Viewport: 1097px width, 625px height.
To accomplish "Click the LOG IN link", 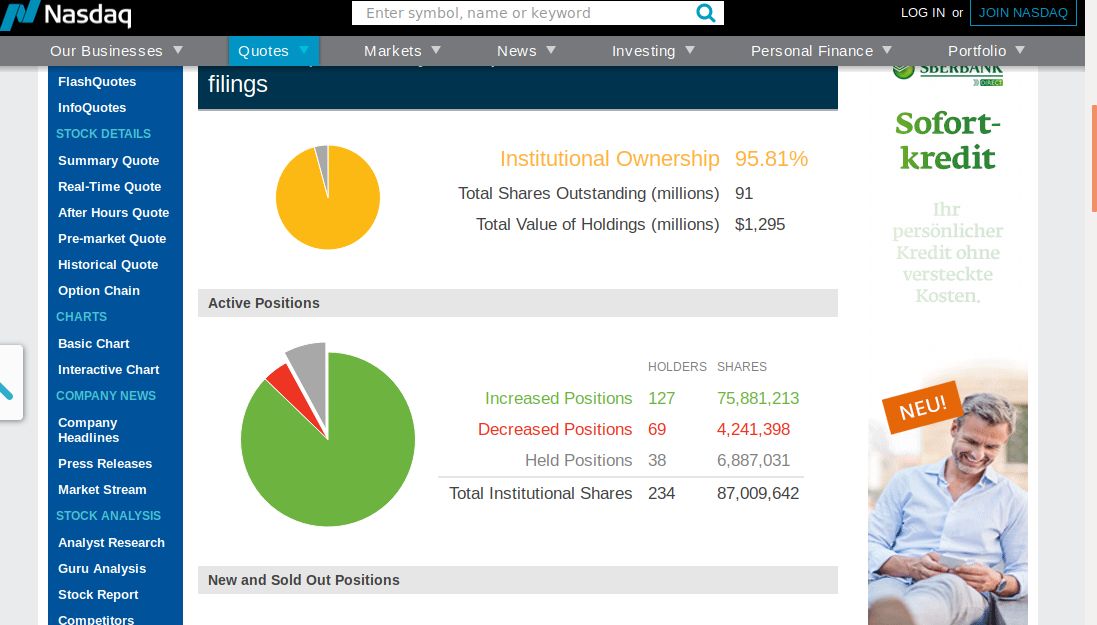I will pos(922,13).
